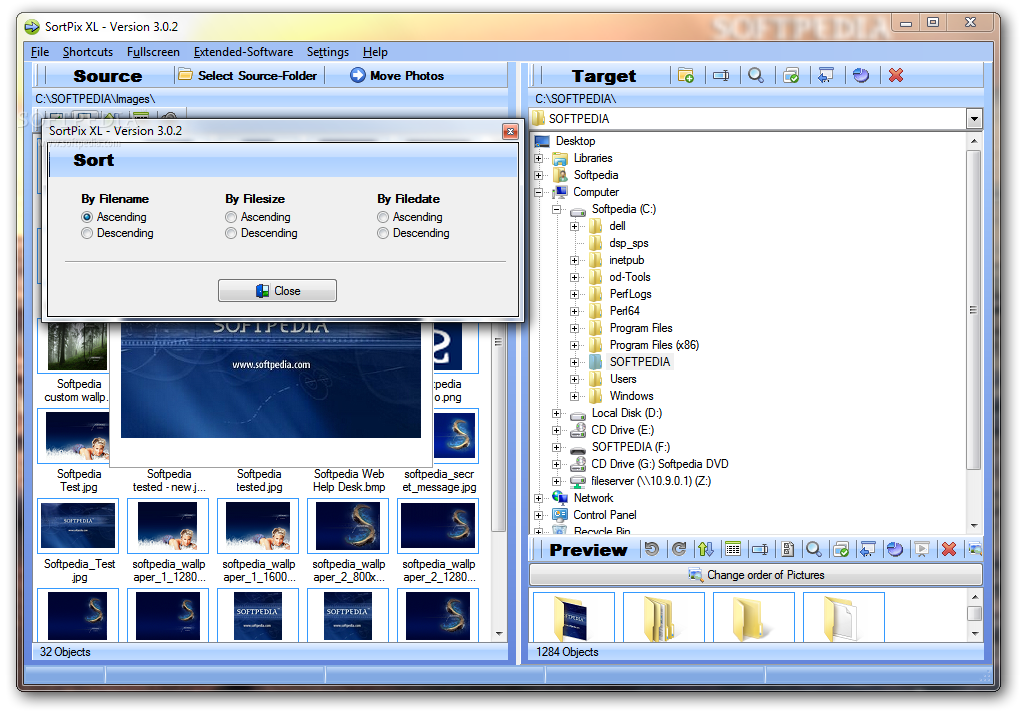1021x712 pixels.
Task: Select Descending under By Filedate
Action: pos(383,233)
